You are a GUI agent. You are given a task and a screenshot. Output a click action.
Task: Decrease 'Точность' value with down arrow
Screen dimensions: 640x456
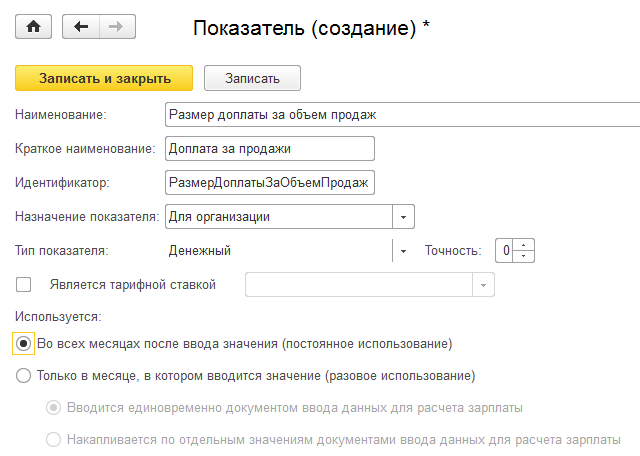tap(526, 256)
